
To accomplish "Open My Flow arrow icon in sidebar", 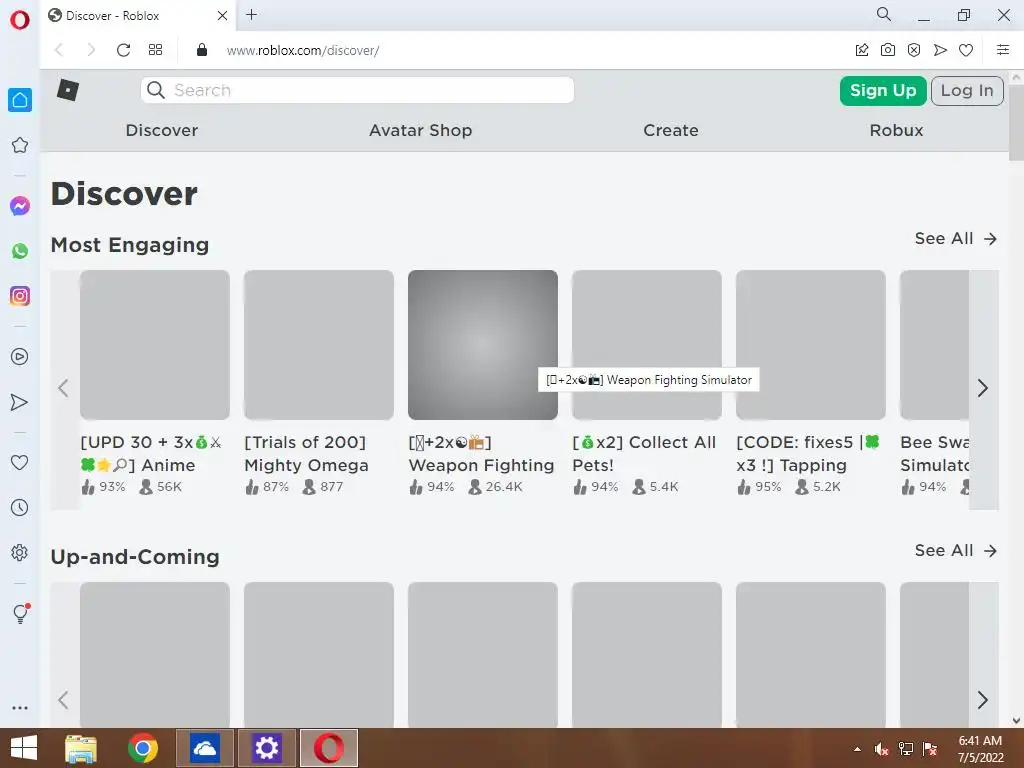I will coord(20,402).
